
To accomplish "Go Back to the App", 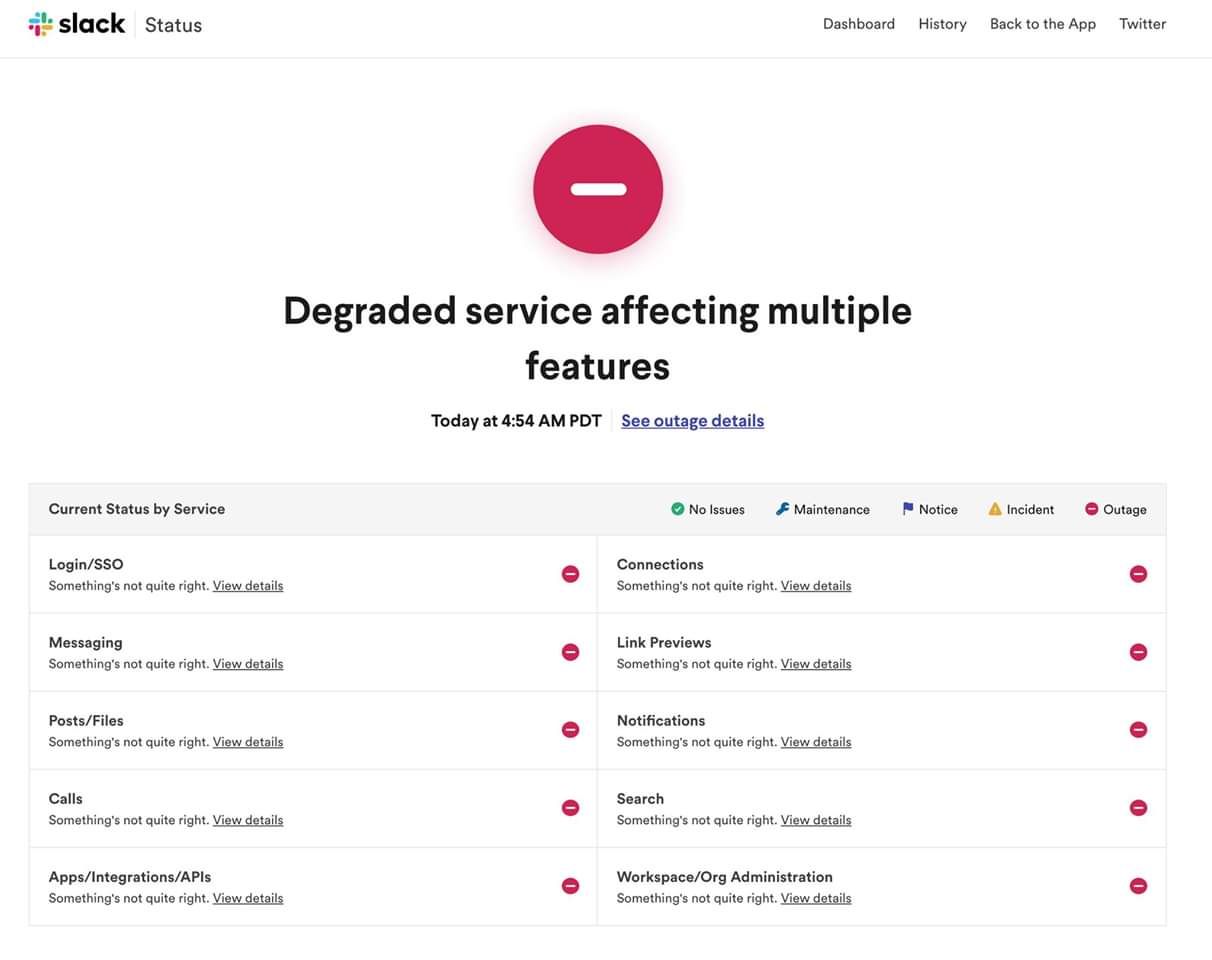I will pos(1043,24).
